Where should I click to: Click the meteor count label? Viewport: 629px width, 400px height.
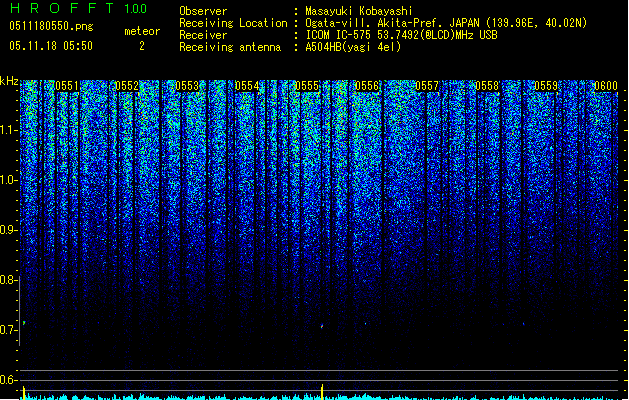click(142, 31)
